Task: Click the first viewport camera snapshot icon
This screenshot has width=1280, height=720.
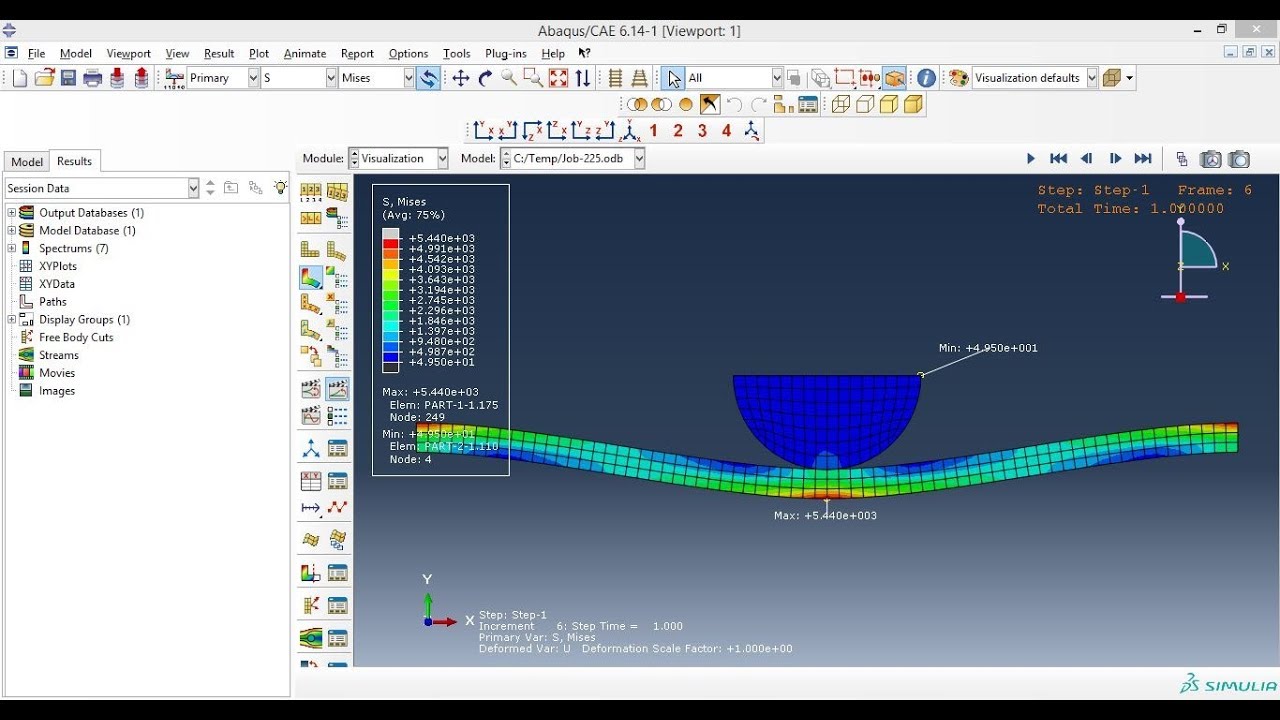Action: (1210, 159)
